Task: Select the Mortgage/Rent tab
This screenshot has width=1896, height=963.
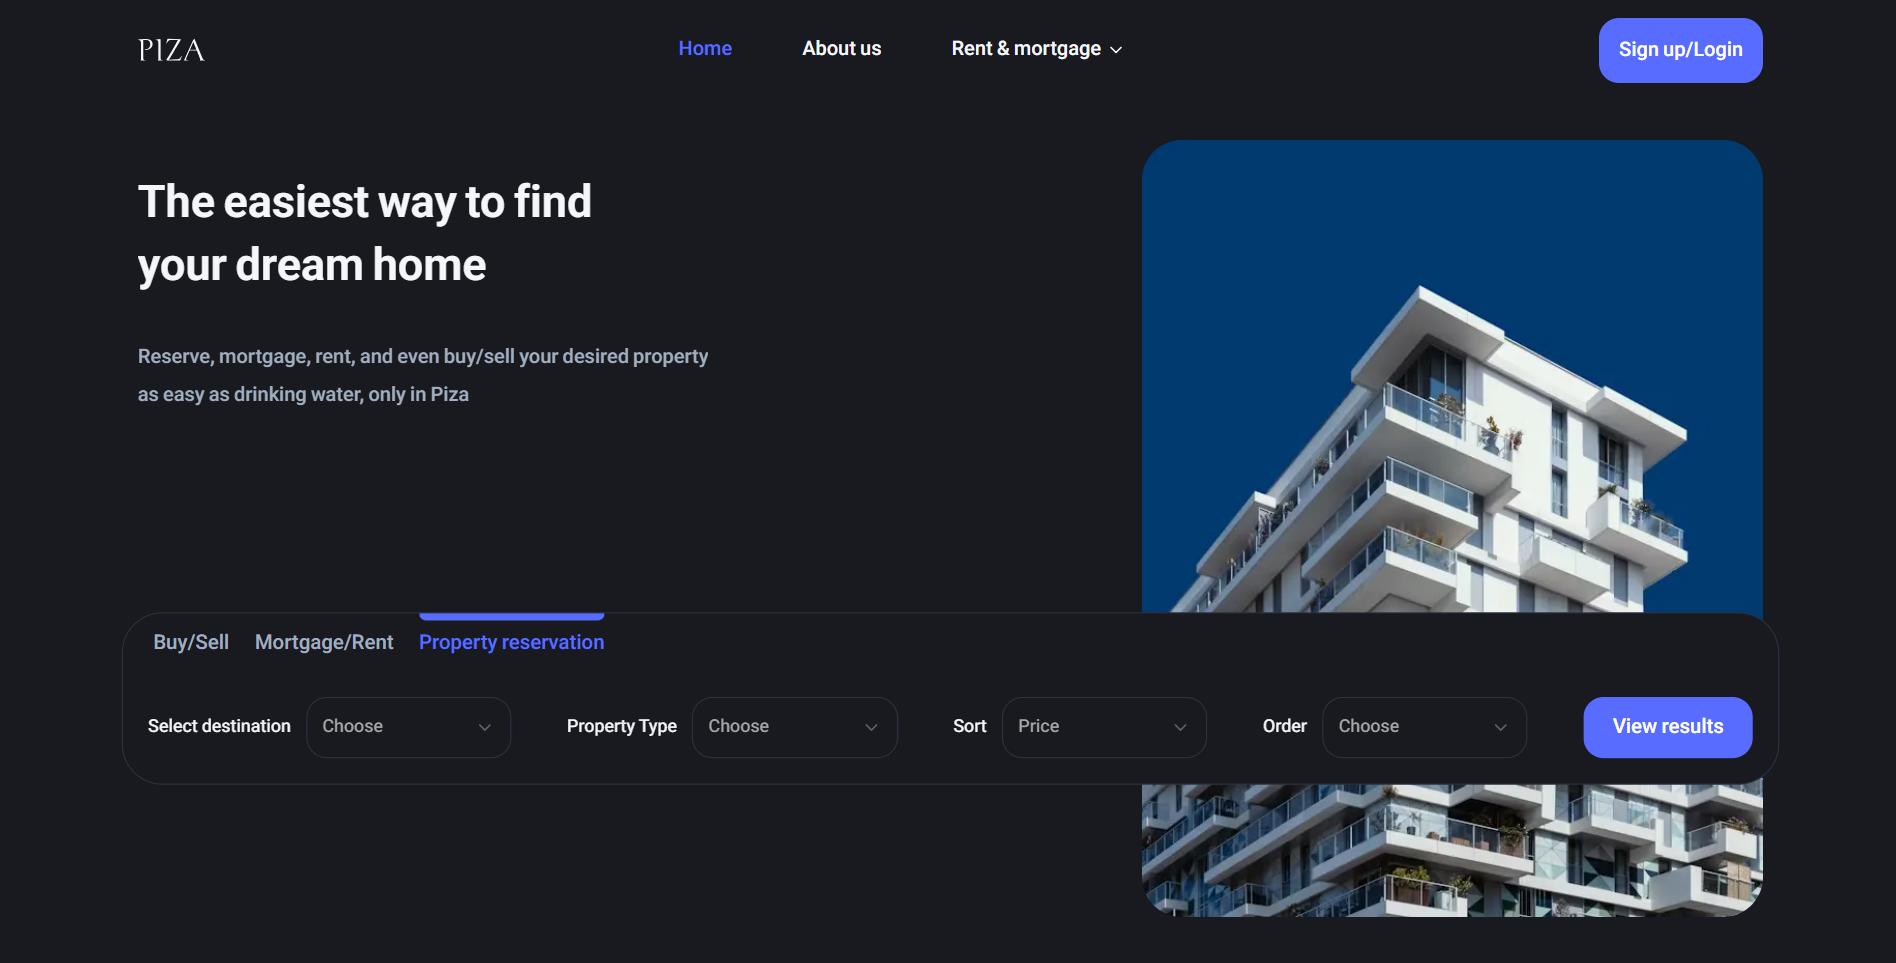Action: [324, 642]
